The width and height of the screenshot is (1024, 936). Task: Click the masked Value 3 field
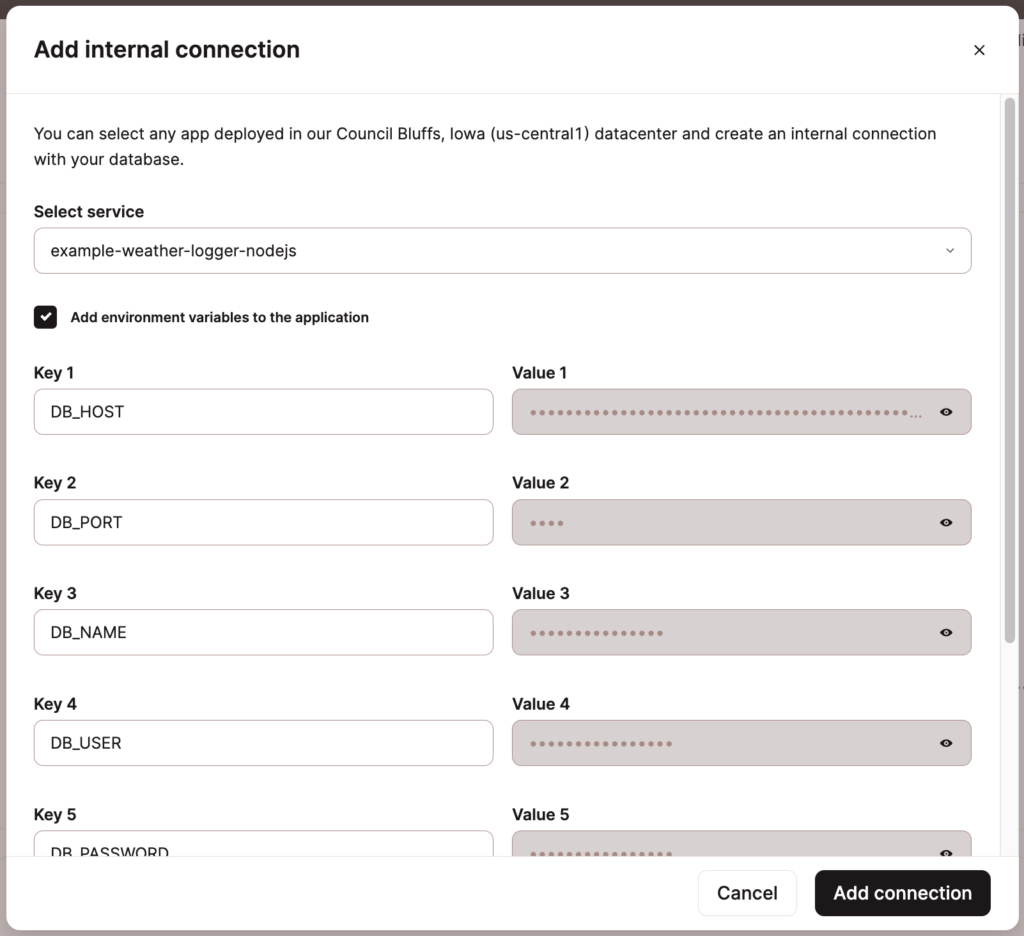coord(720,632)
